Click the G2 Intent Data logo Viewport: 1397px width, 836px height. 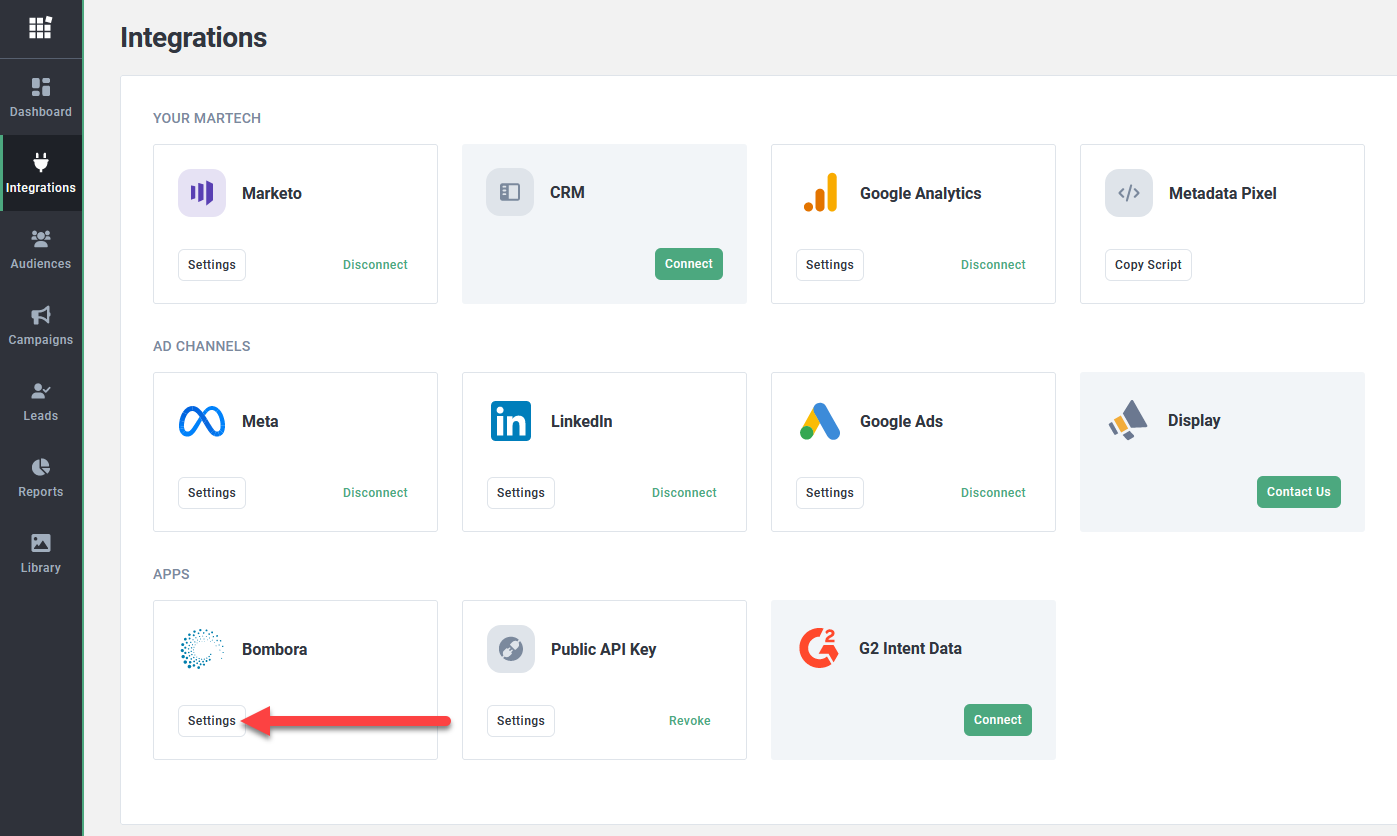click(819, 648)
